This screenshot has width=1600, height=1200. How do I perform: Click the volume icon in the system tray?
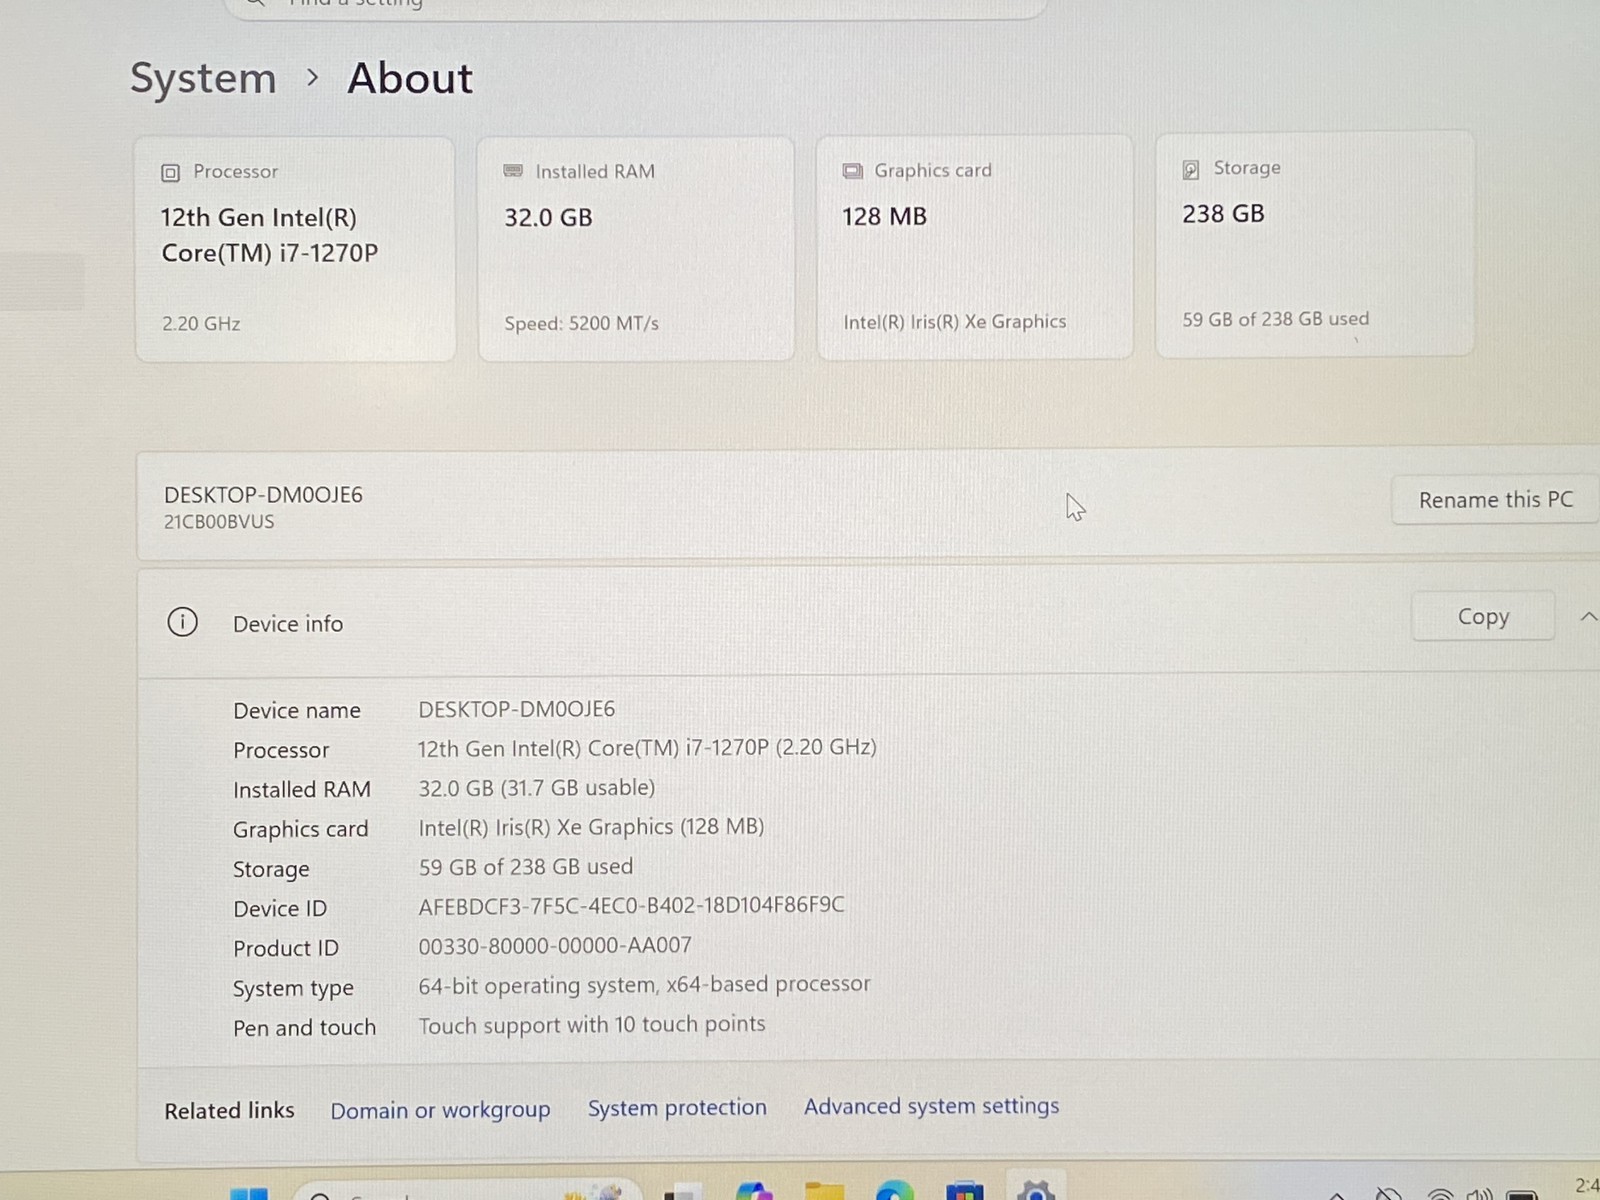1479,1194
